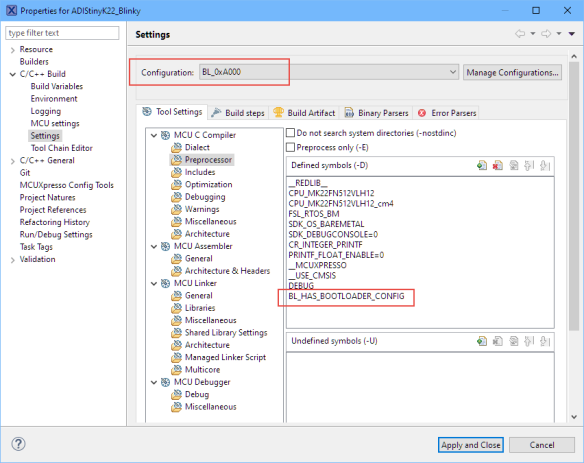Enable Do not search system directories

[291, 133]
